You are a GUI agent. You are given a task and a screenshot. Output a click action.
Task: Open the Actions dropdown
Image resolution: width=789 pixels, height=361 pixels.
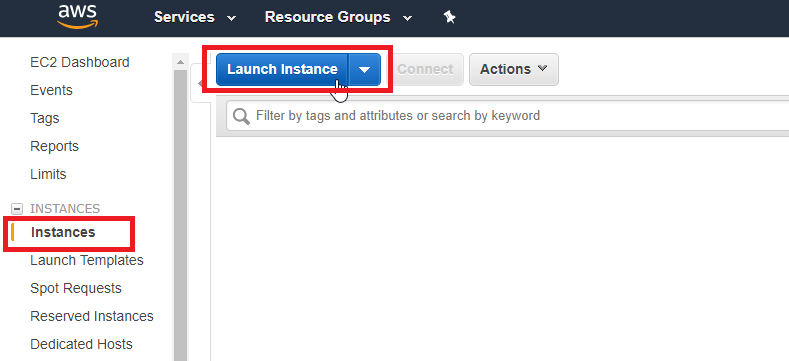[514, 69]
